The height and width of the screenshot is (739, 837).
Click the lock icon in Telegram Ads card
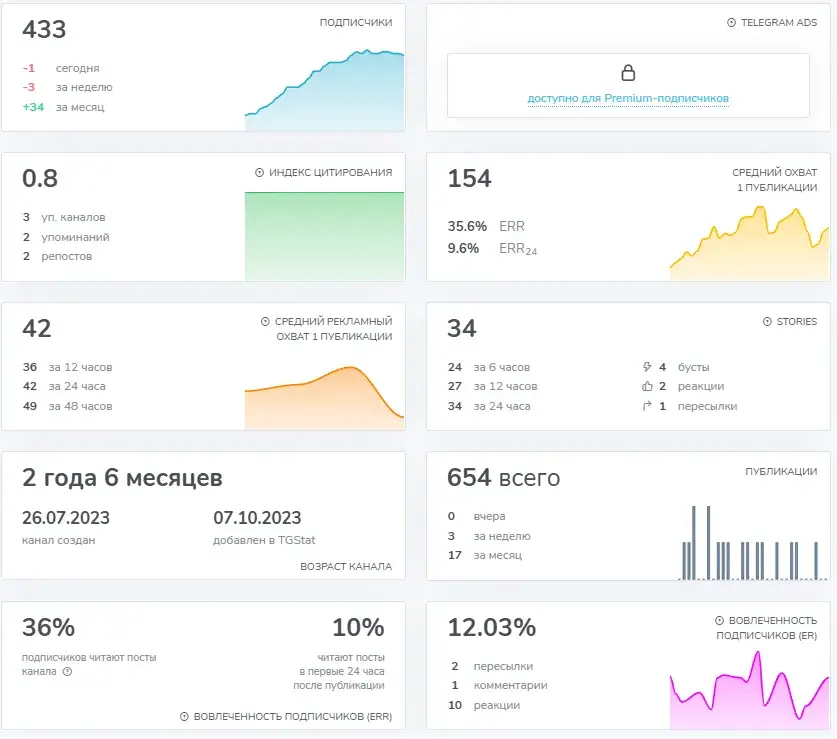[x=628, y=72]
